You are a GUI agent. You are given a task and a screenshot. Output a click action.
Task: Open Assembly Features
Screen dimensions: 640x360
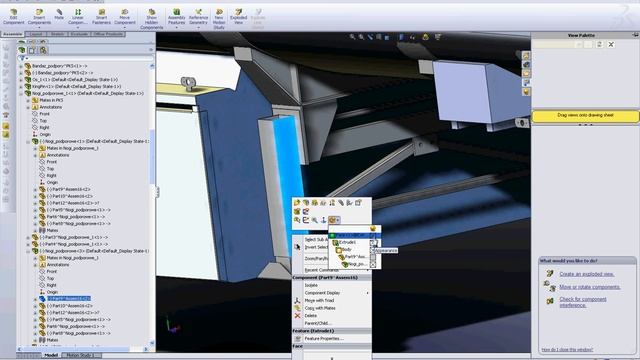pos(176,17)
